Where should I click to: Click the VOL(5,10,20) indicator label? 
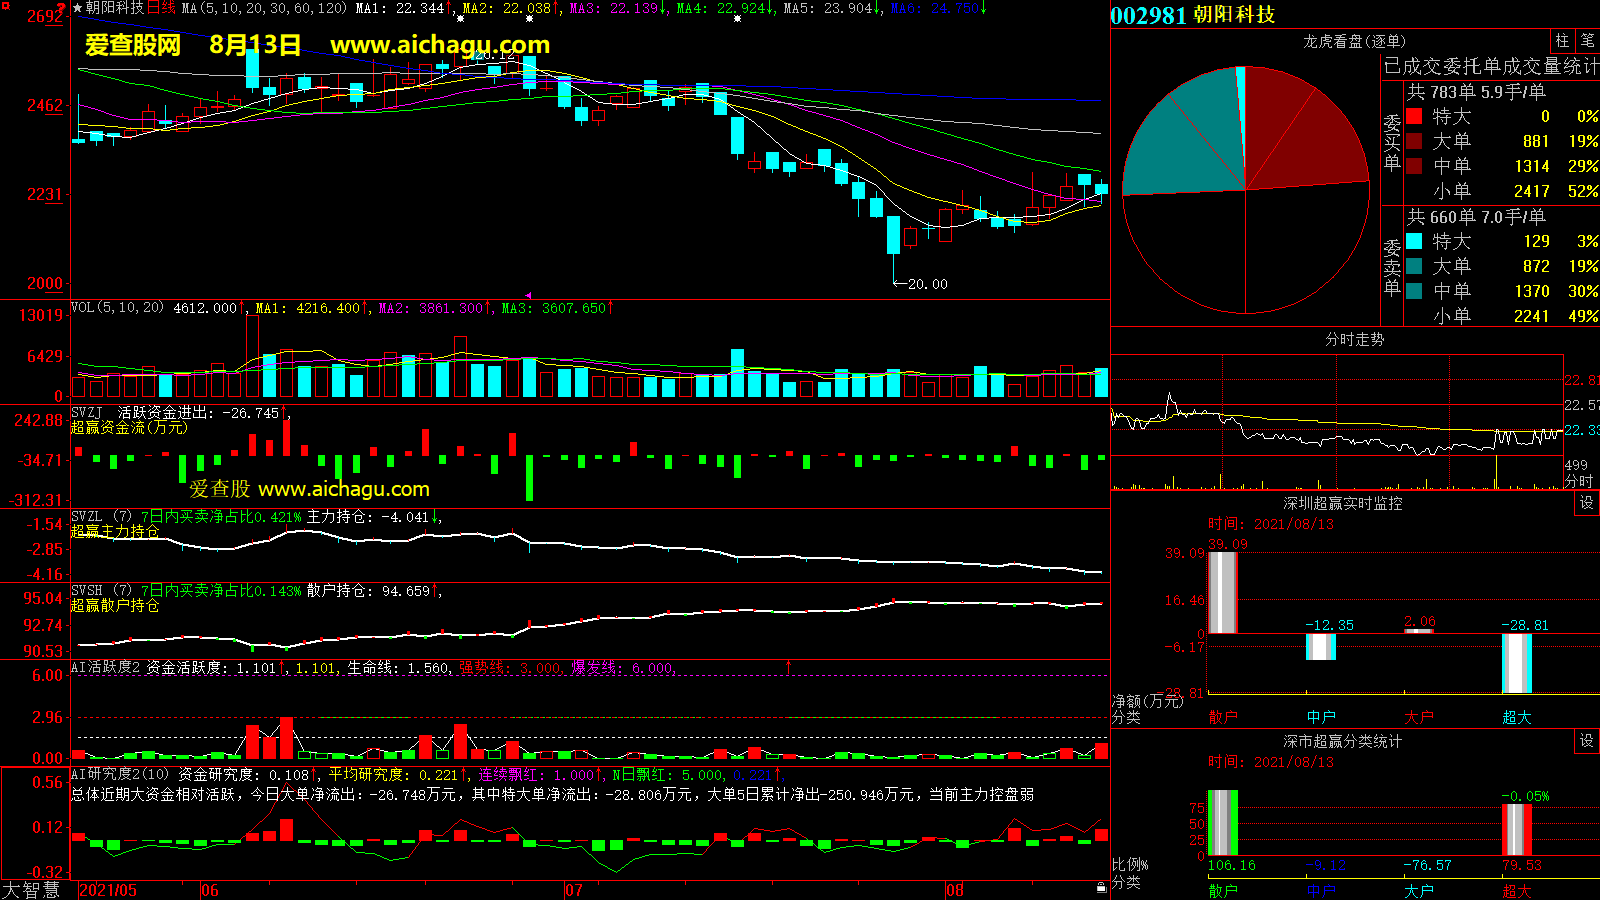(x=117, y=308)
